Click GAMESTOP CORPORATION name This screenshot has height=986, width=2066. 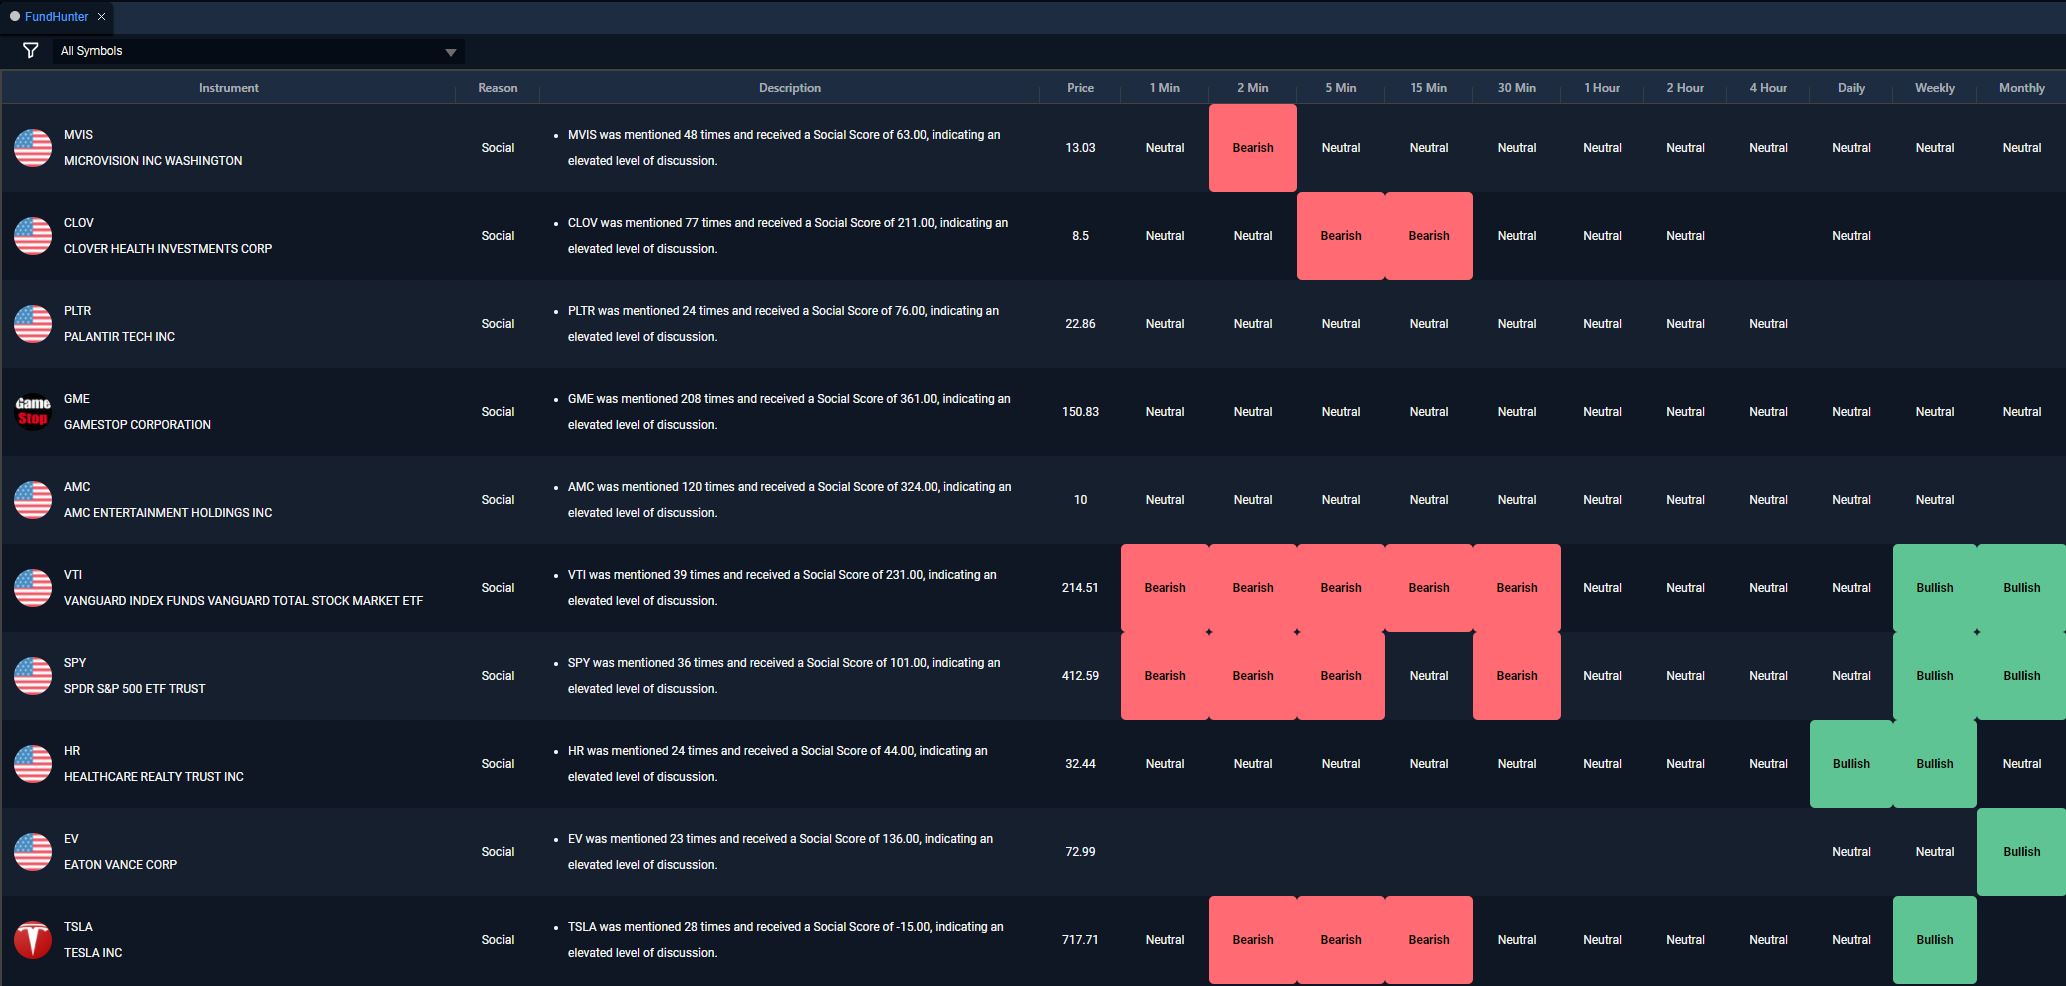point(137,425)
